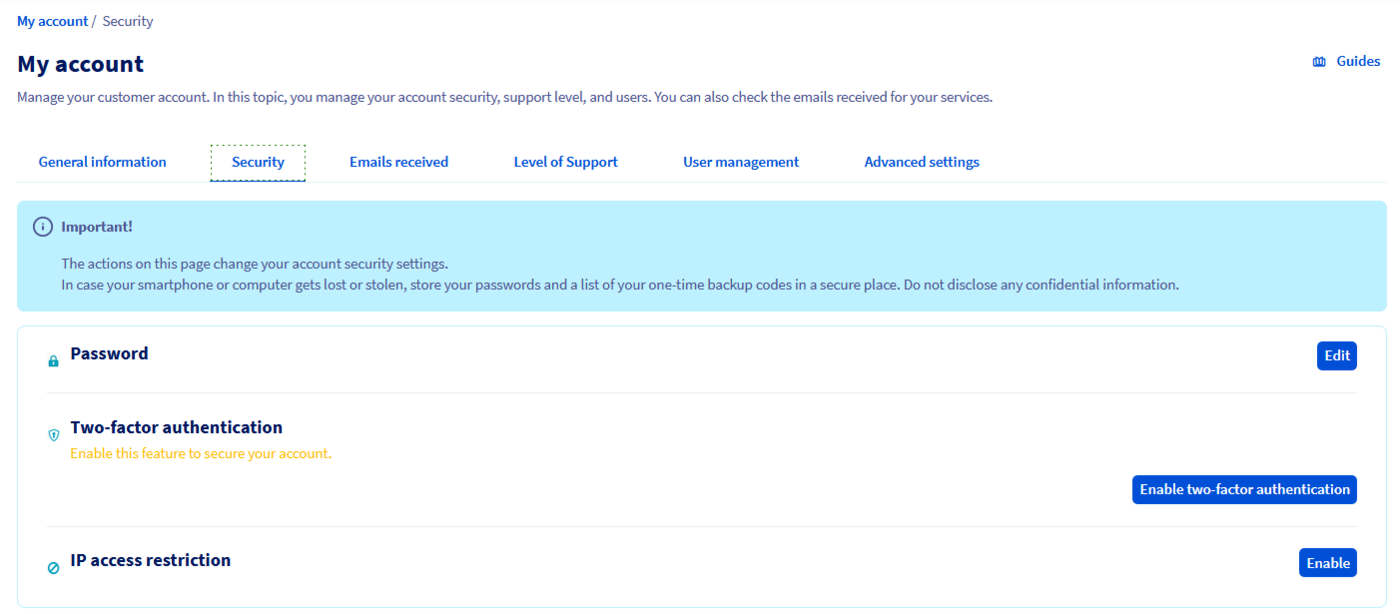Click the blocked-circle icon beside IP access restriction
The width and height of the screenshot is (1400, 614).
pos(53,567)
